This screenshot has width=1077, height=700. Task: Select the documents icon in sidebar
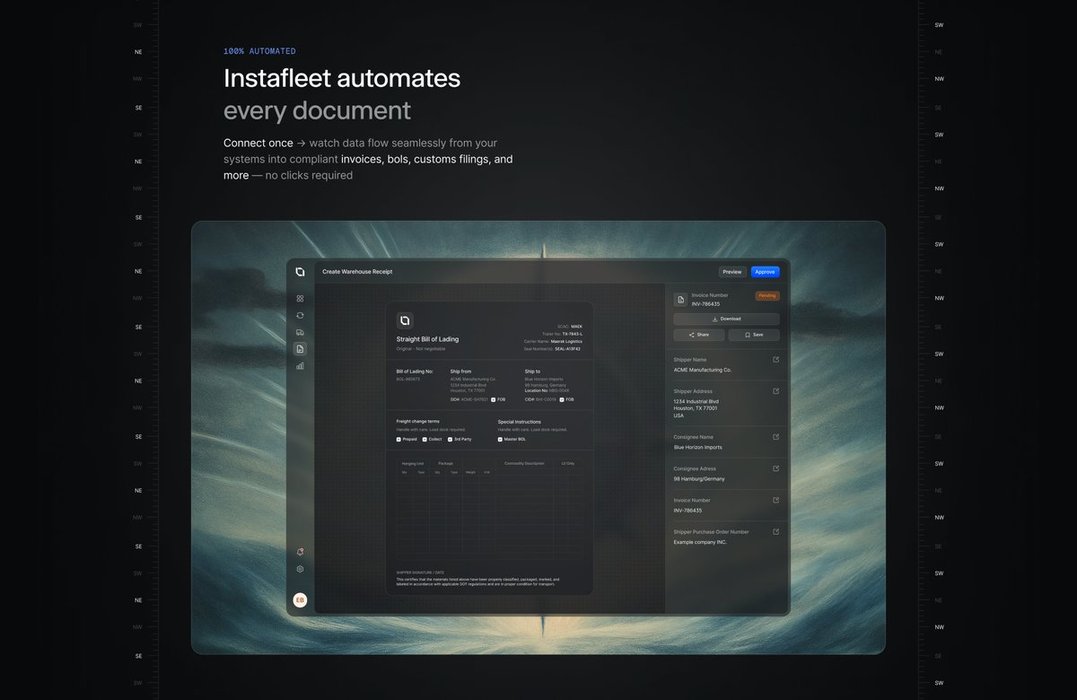click(x=300, y=349)
